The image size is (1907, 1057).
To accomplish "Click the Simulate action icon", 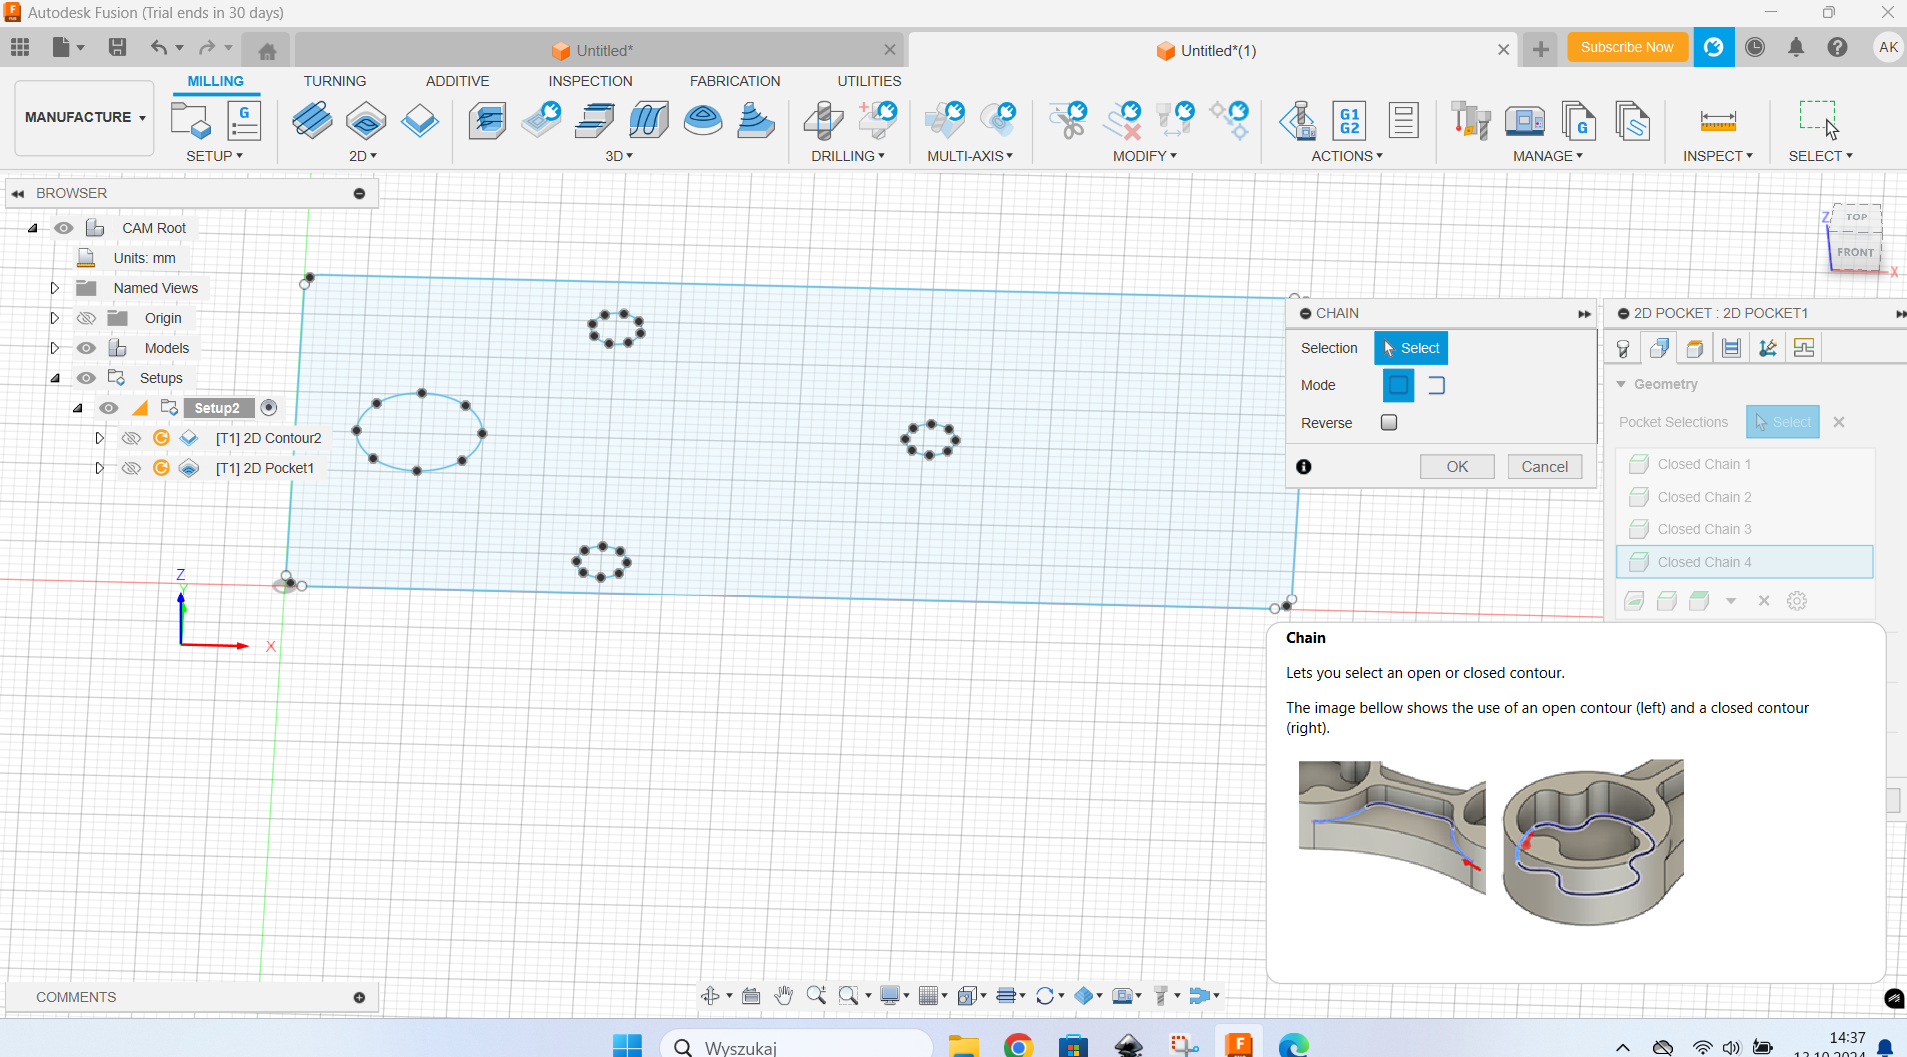I will coord(1297,121).
